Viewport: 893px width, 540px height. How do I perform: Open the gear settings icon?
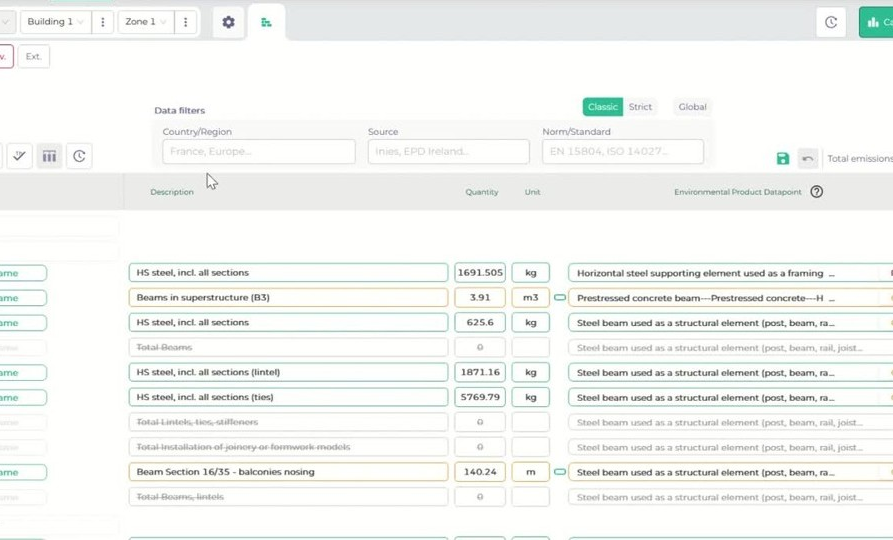(x=228, y=22)
